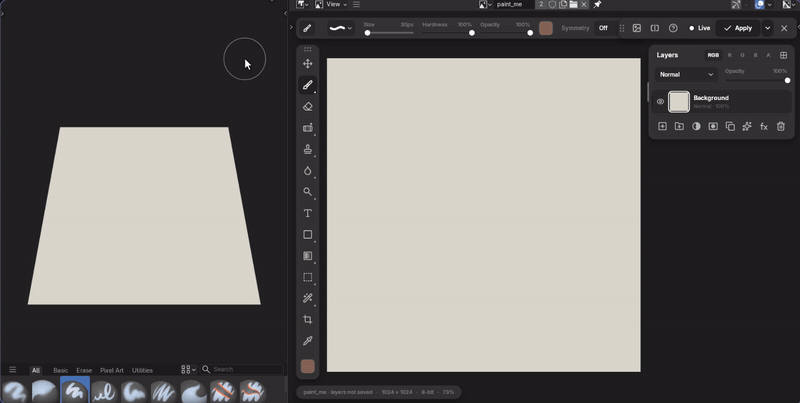Open the new image copy icon in header
This screenshot has width=800, height=403.
[563, 5]
